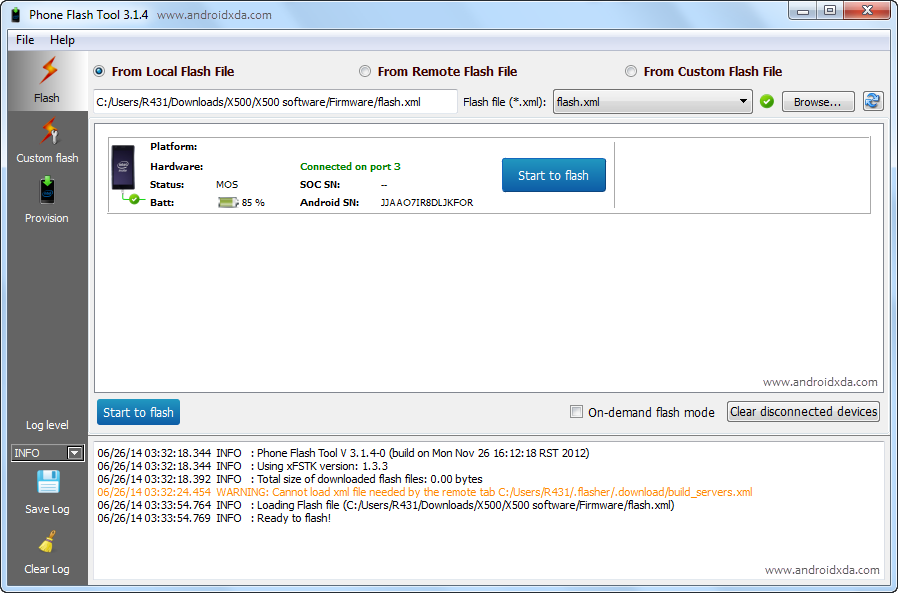Open the Provision sidebar item
This screenshot has width=898, height=593.
click(x=47, y=201)
